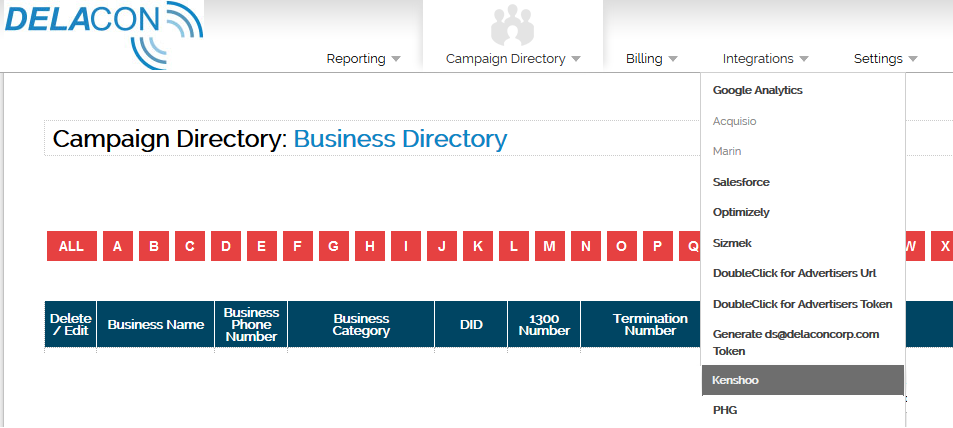Filter directory by letter C
This screenshot has height=428, width=953.
click(190, 246)
